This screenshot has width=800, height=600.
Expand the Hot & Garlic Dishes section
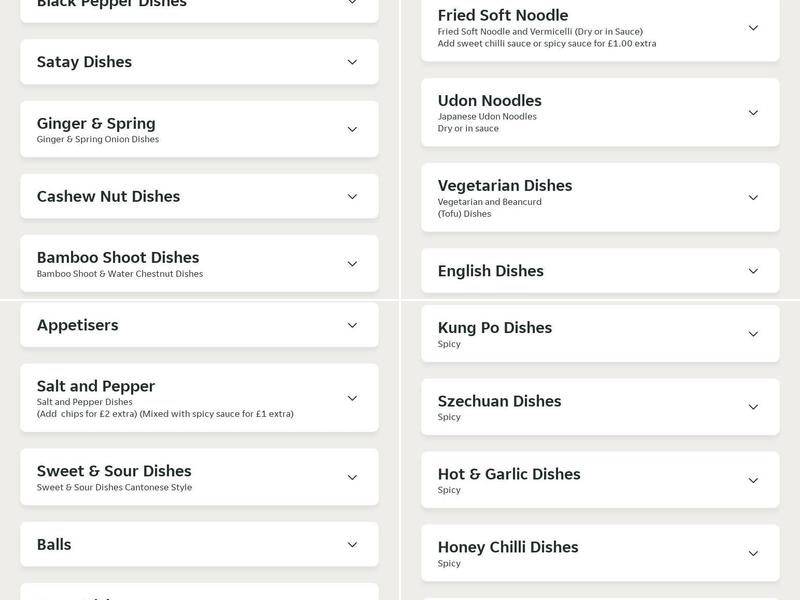click(753, 480)
